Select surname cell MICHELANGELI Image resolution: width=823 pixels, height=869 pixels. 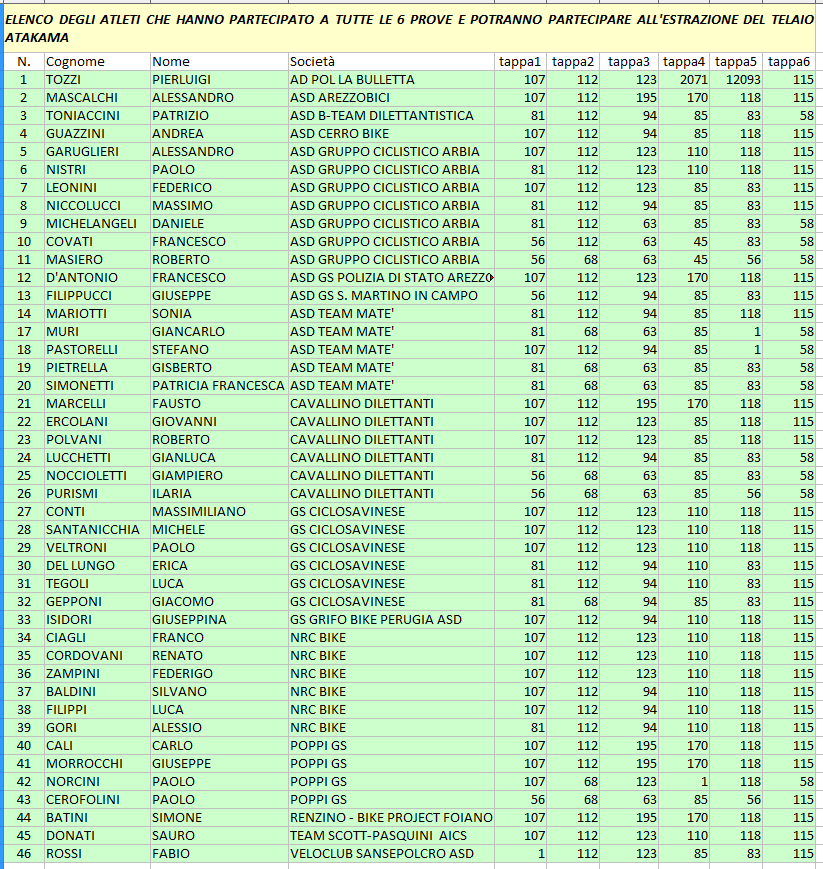tap(97, 224)
